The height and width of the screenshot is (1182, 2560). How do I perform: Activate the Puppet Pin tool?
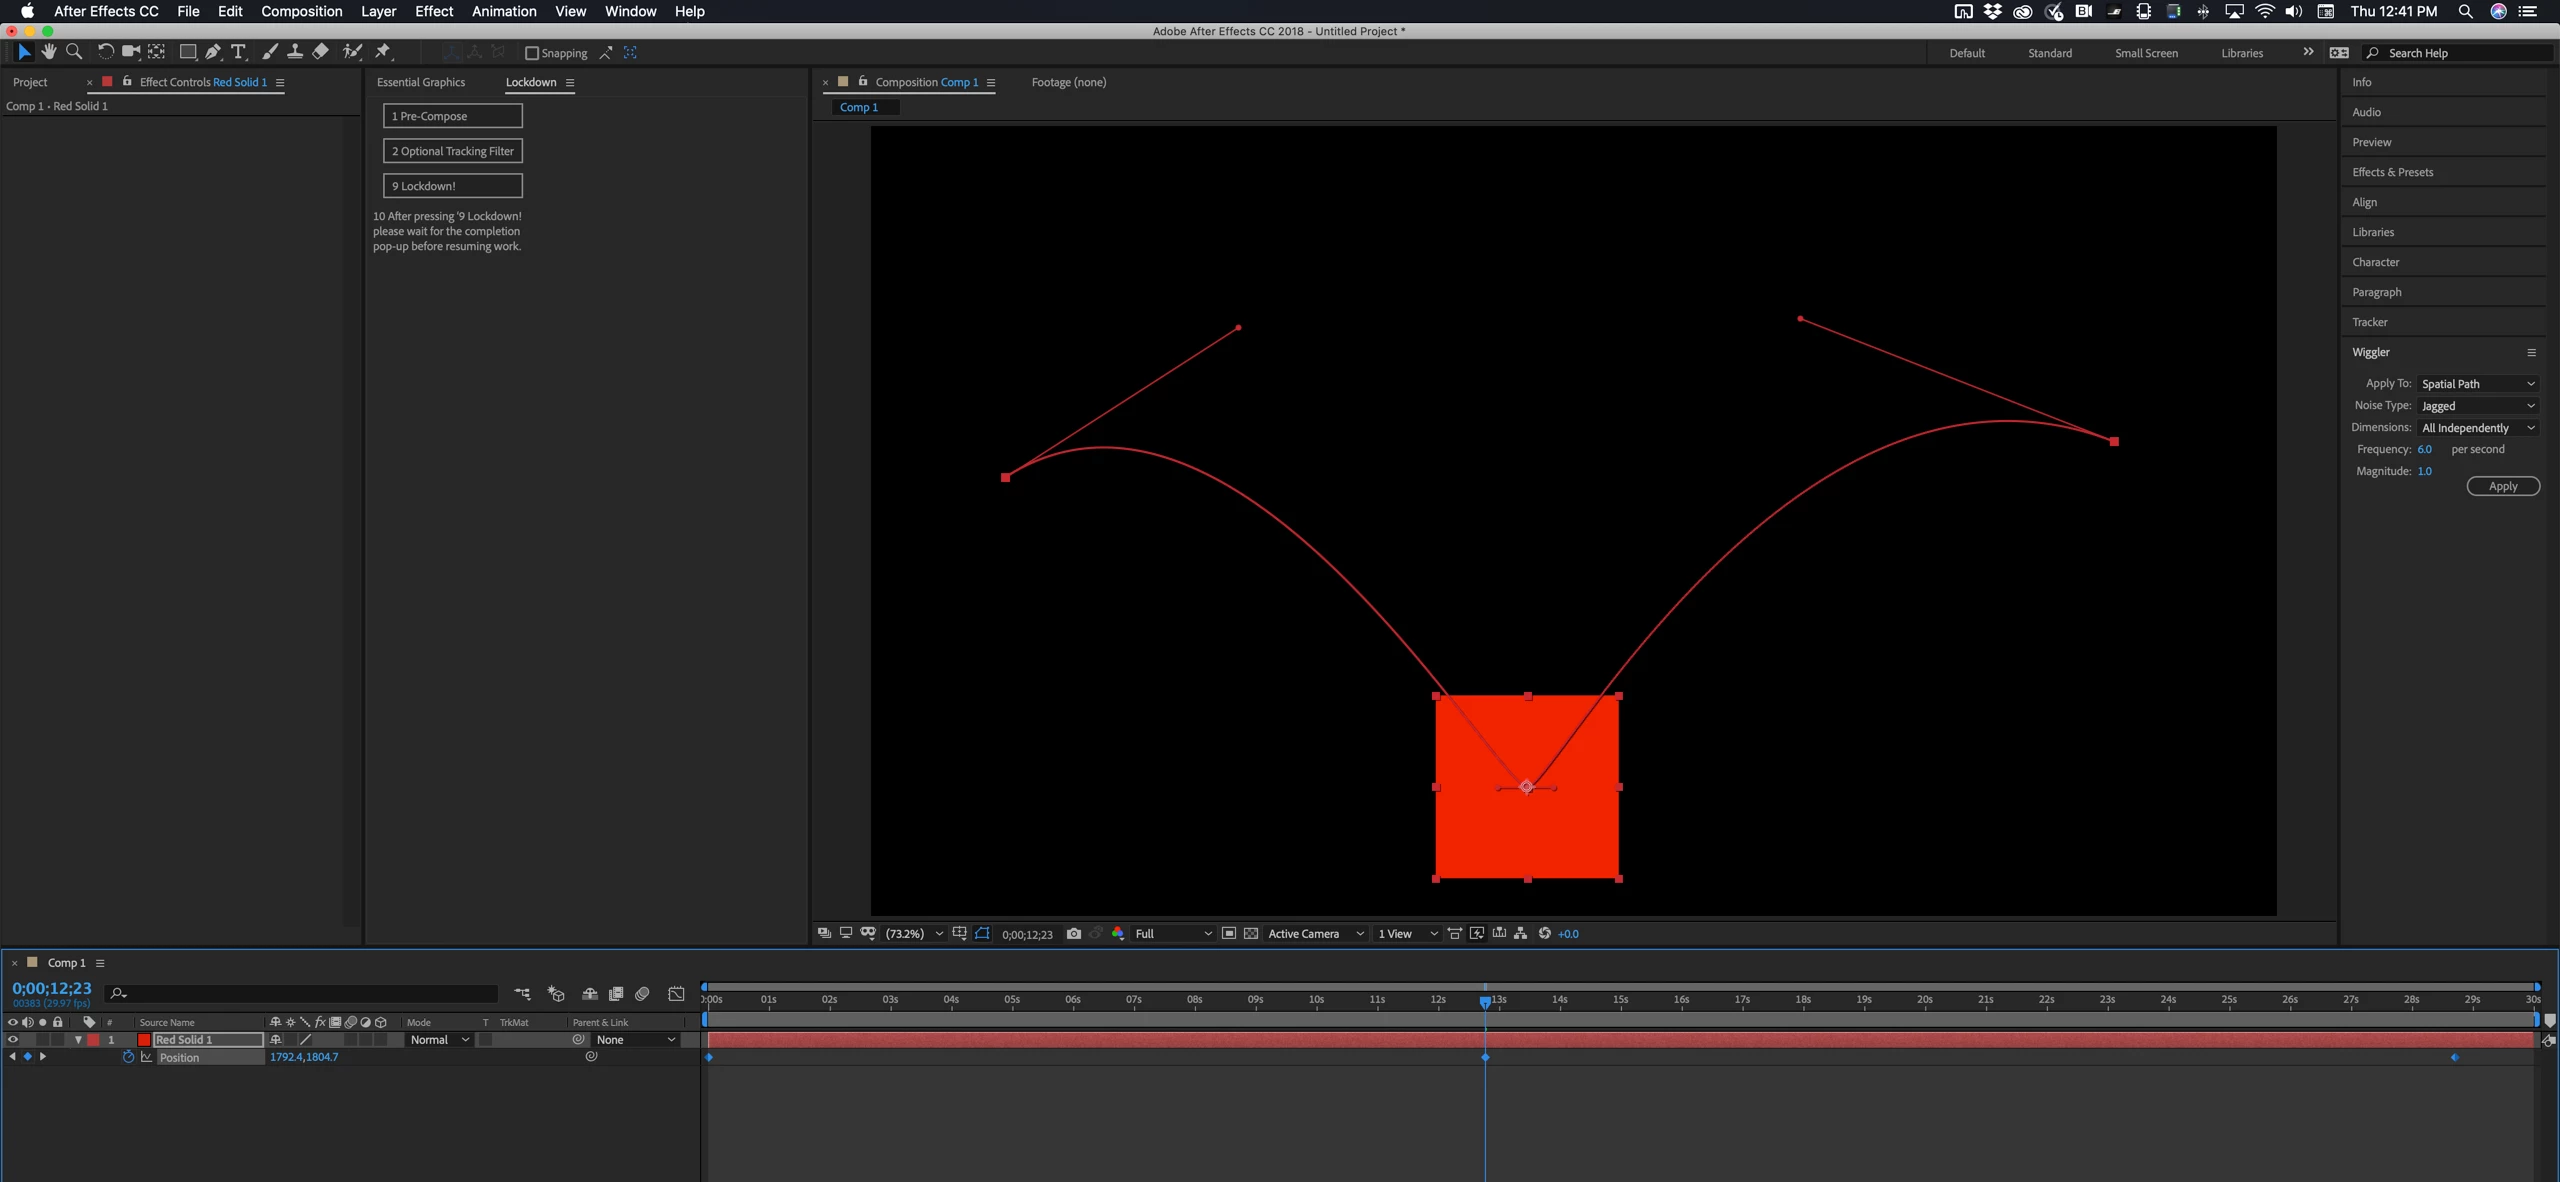pos(383,52)
